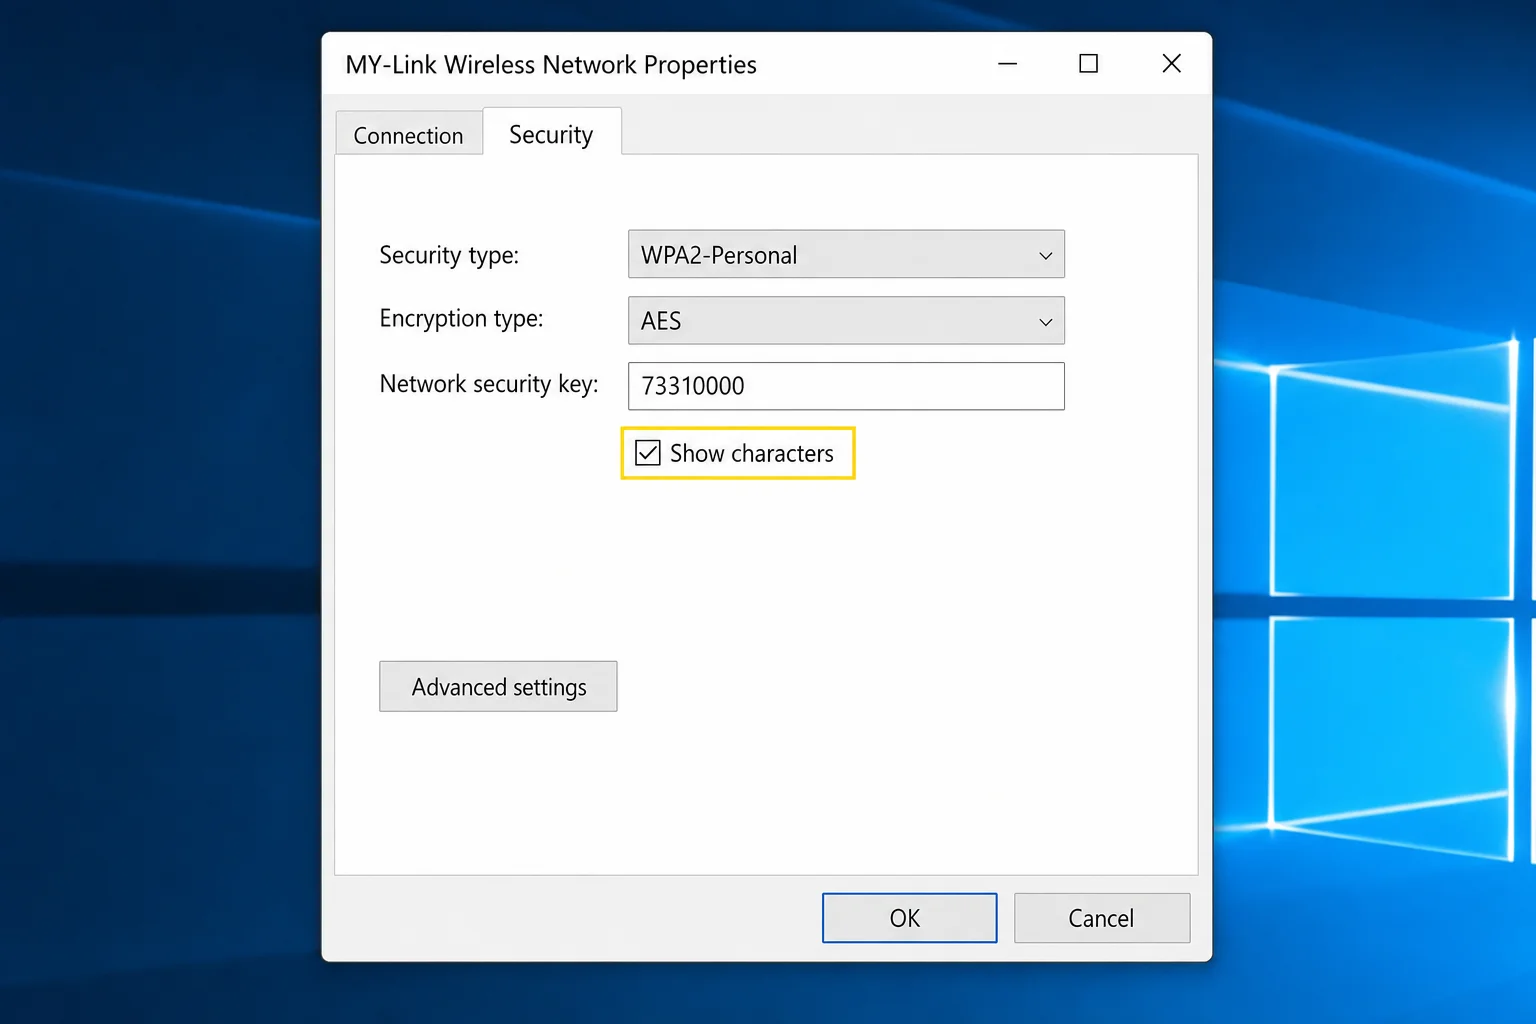The height and width of the screenshot is (1024, 1536).
Task: Click the Network security key field
Action: (846, 386)
